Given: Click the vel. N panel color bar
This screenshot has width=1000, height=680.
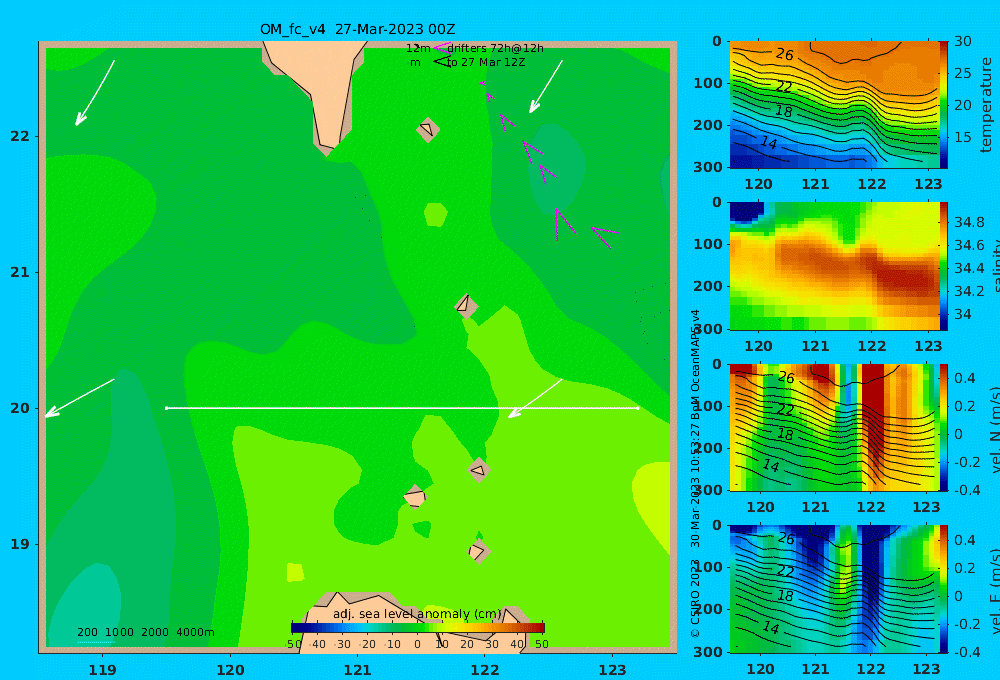Looking at the screenshot, I should tap(943, 427).
